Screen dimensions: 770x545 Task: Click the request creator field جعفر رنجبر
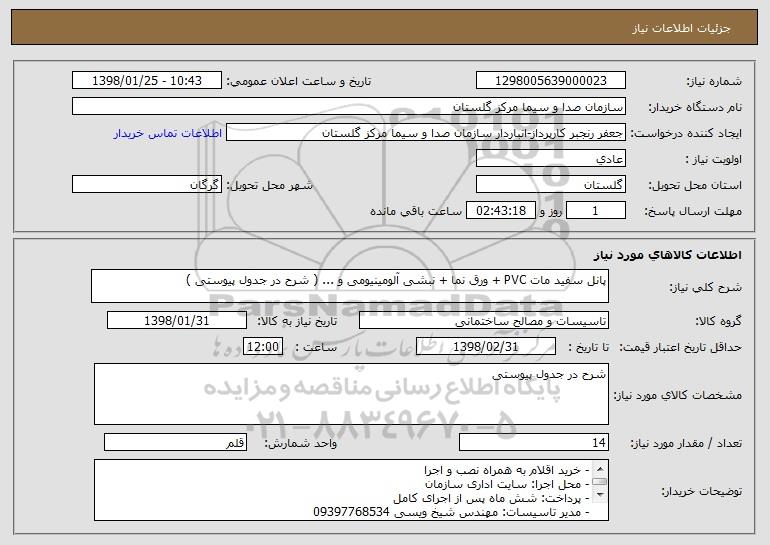[x=426, y=133]
